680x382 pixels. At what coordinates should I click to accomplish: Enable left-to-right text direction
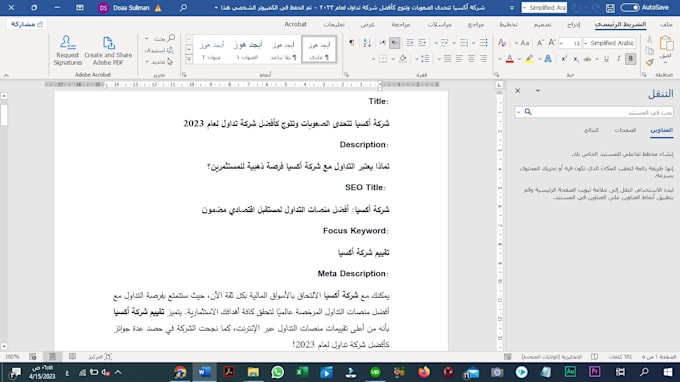pyautogui.click(x=382, y=42)
